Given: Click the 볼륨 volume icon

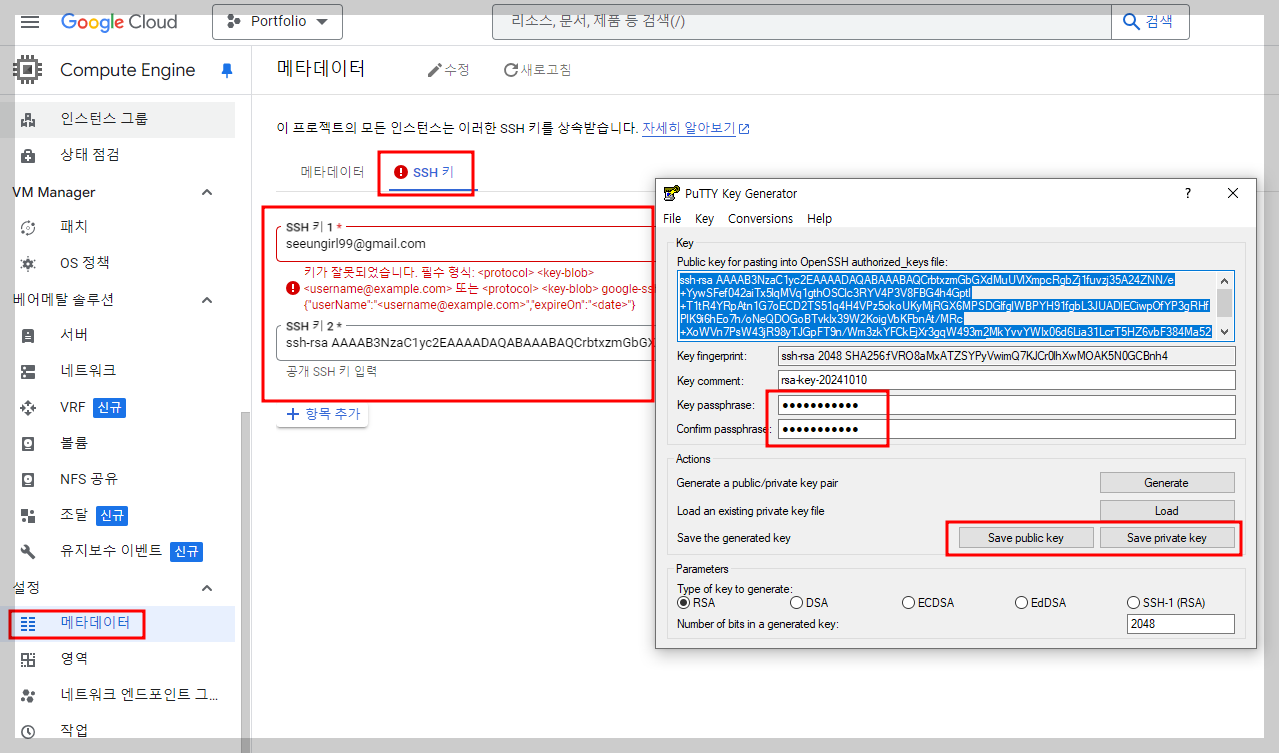Looking at the screenshot, I should [28, 443].
